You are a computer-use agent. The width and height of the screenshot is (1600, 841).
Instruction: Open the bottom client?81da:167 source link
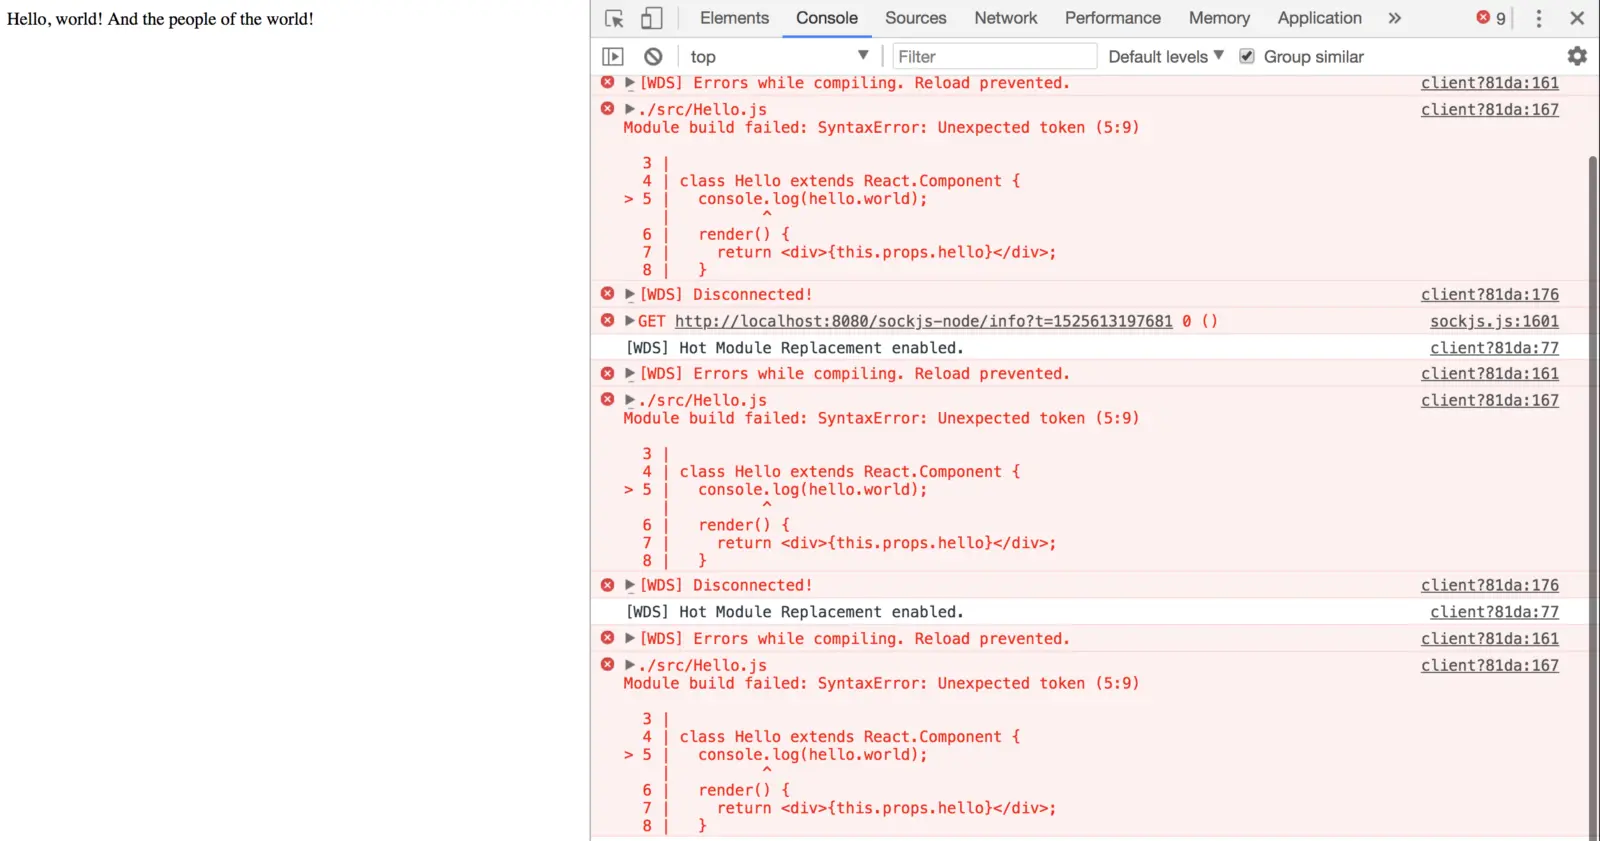pos(1490,665)
